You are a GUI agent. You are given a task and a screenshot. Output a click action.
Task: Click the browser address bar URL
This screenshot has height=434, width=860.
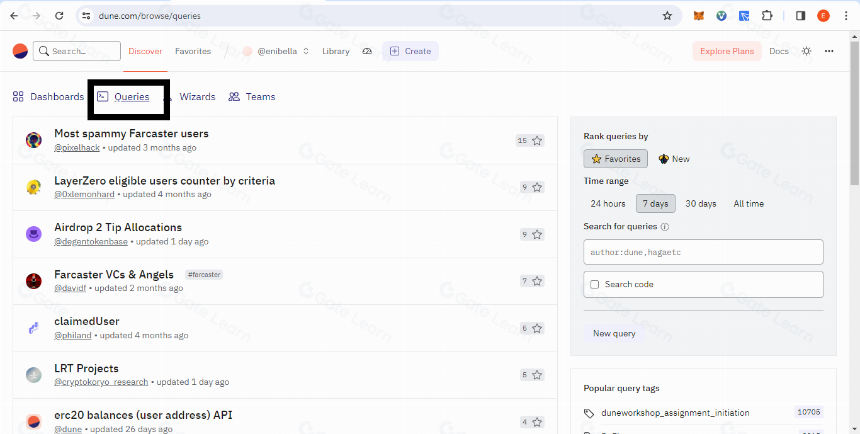[149, 16]
